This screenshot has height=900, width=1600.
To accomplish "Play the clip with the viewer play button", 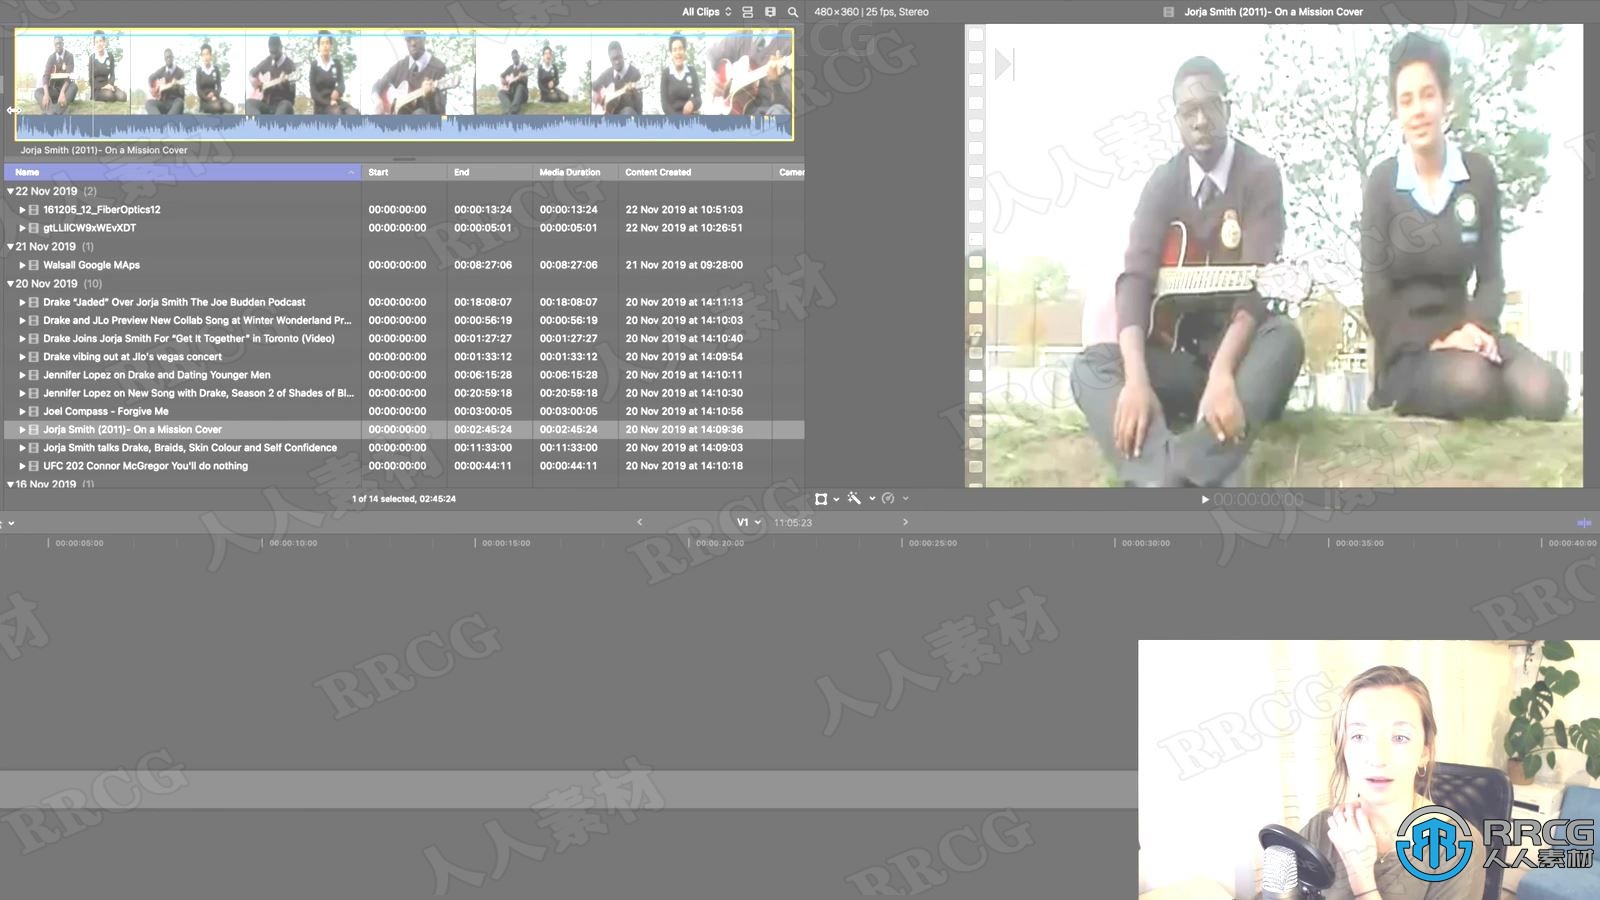I will tap(1205, 500).
